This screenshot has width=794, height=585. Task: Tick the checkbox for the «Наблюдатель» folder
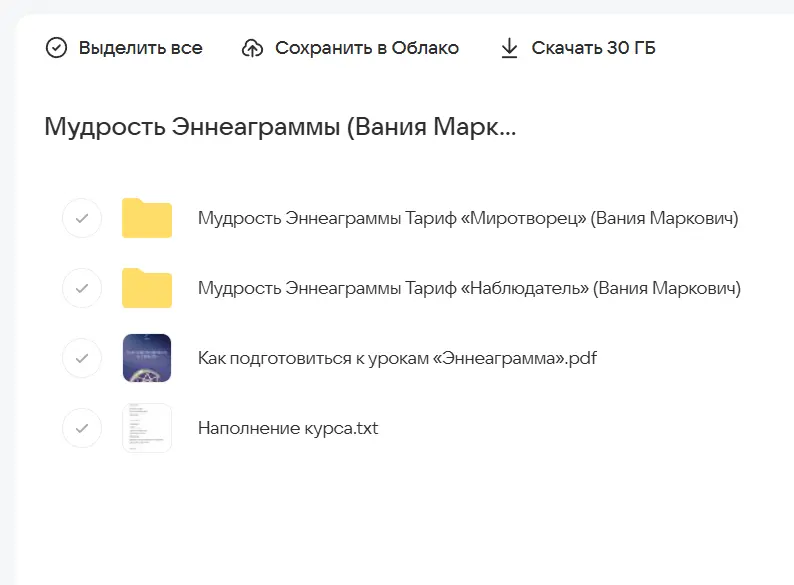(82, 288)
